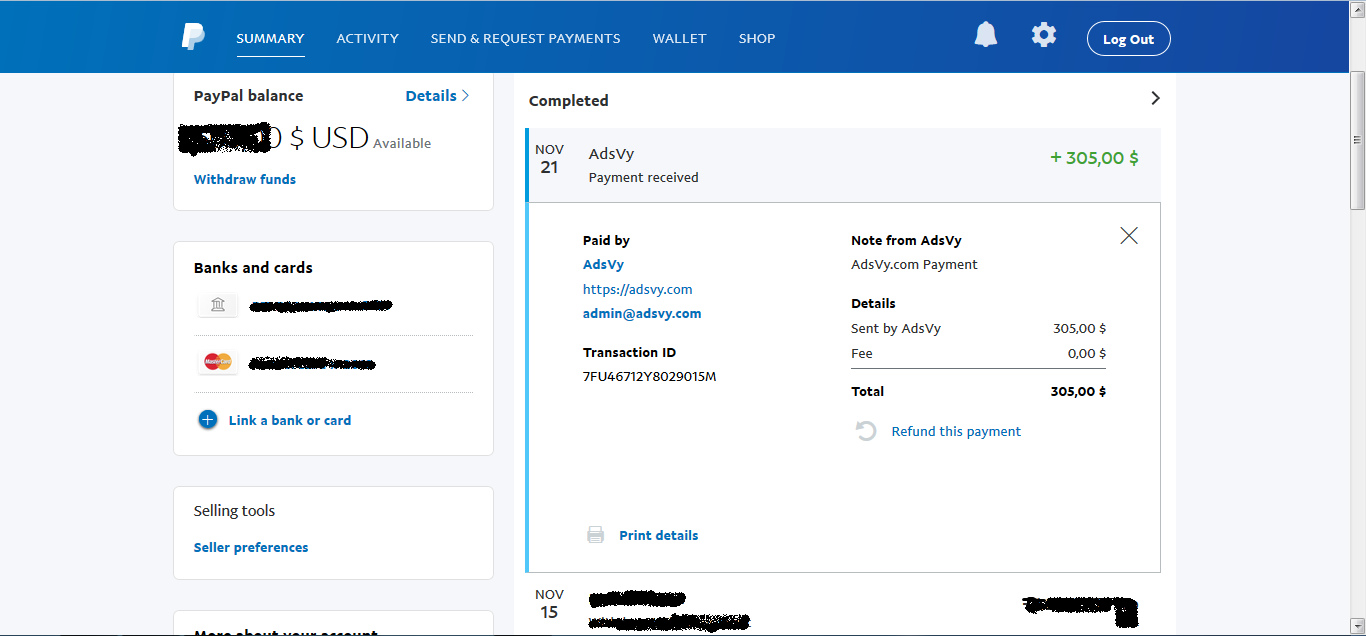Screen dimensions: 1366x636
Task: Open the notifications bell
Action: 986,35
